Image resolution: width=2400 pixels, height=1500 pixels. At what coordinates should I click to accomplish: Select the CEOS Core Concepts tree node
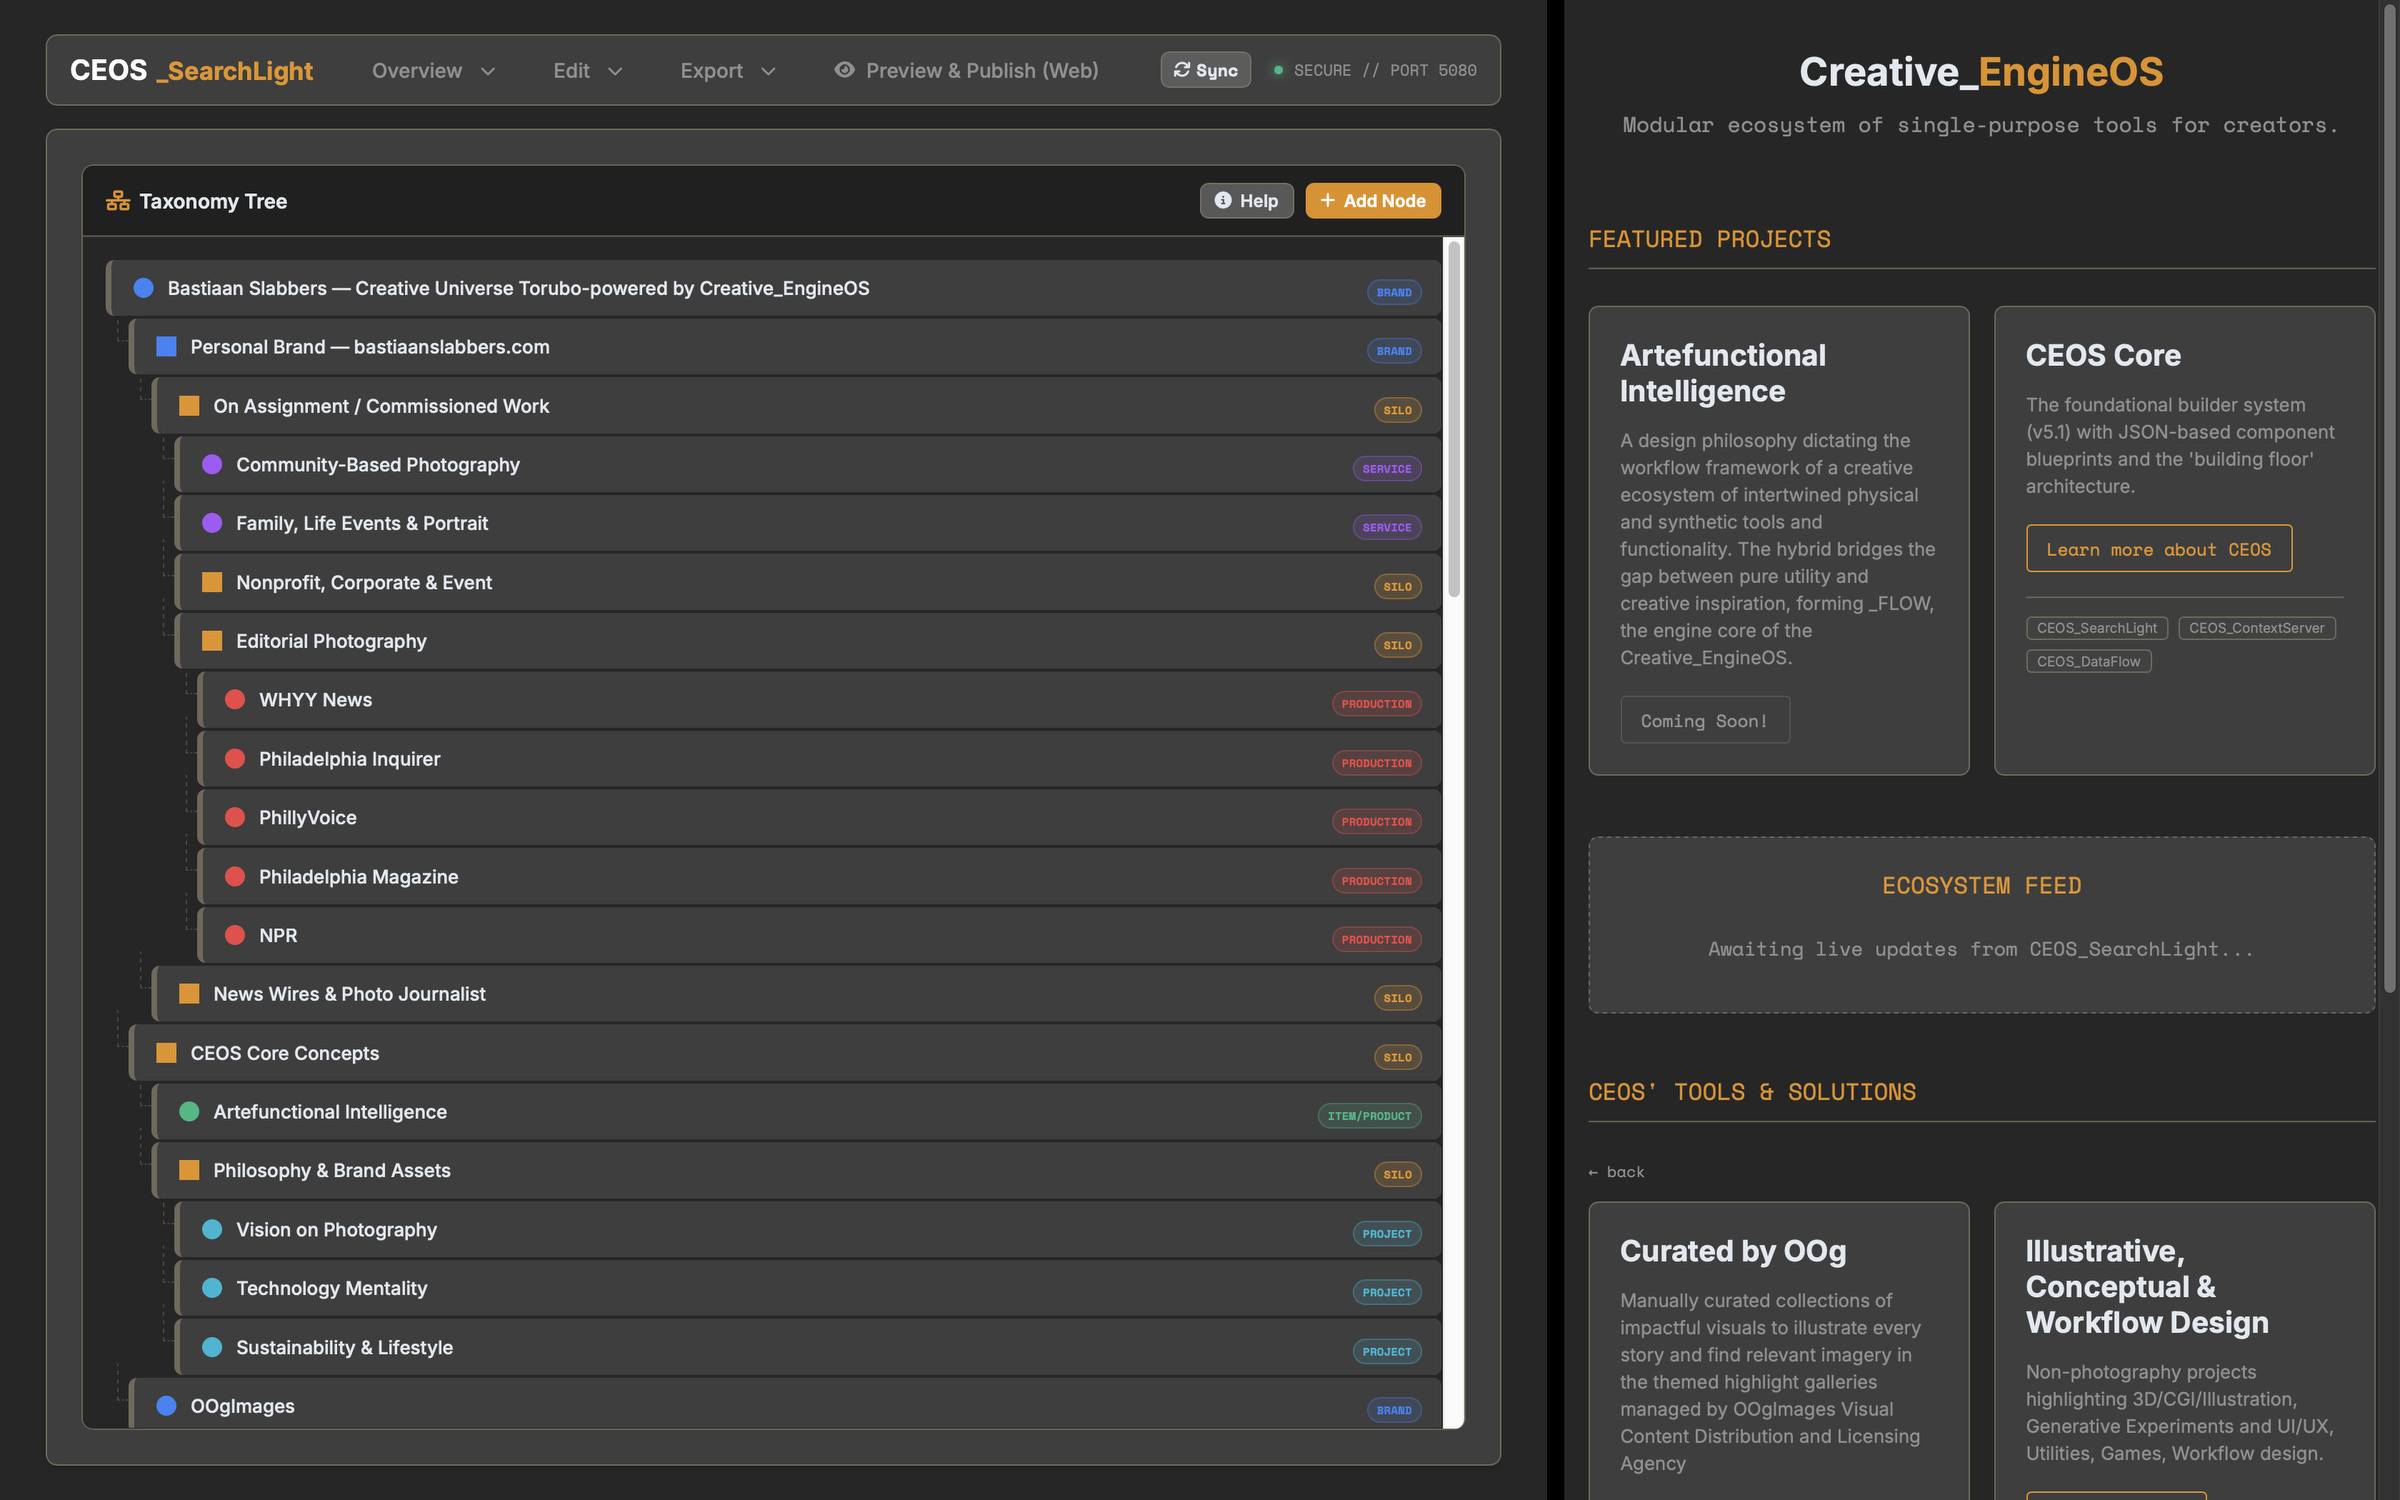pos(785,1053)
